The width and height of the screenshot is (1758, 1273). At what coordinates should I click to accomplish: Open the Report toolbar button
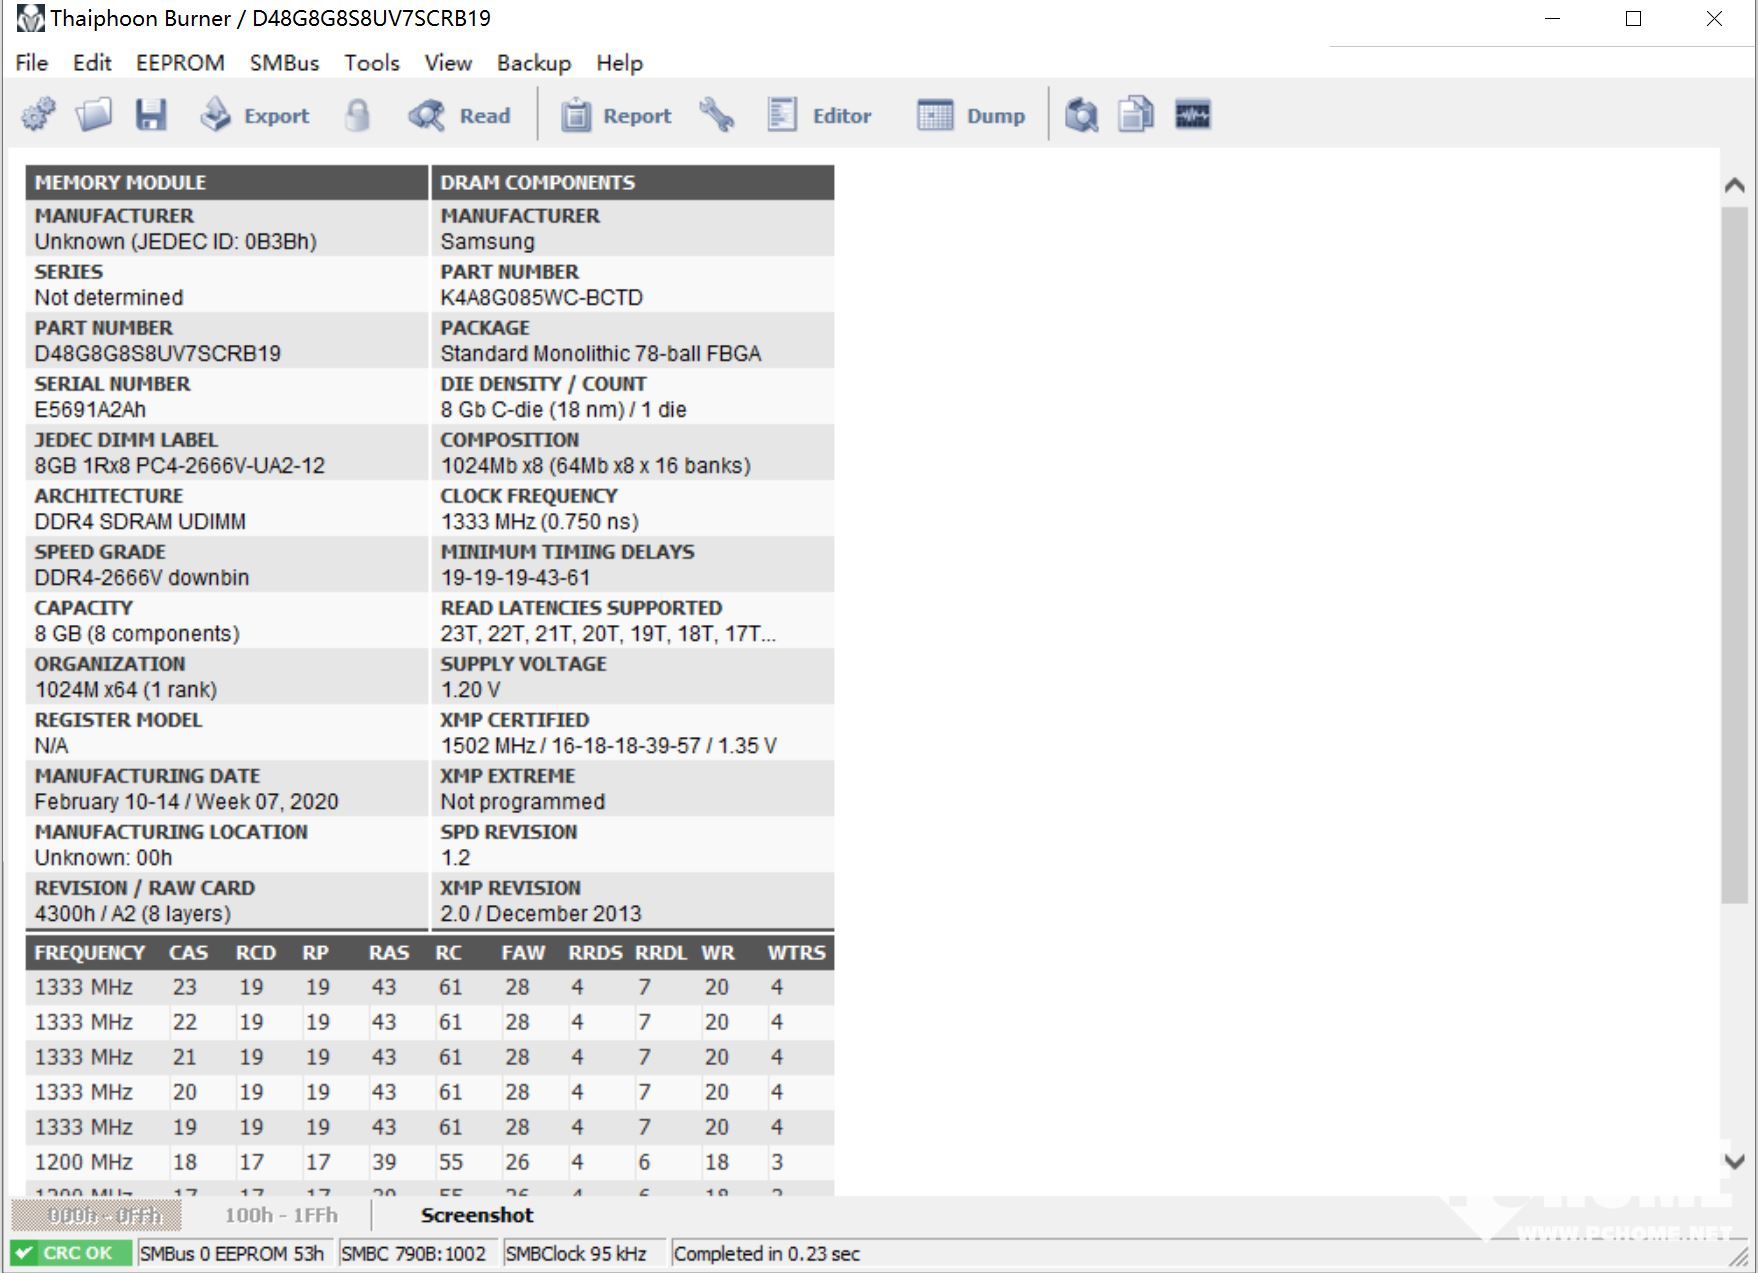pyautogui.click(x=616, y=115)
